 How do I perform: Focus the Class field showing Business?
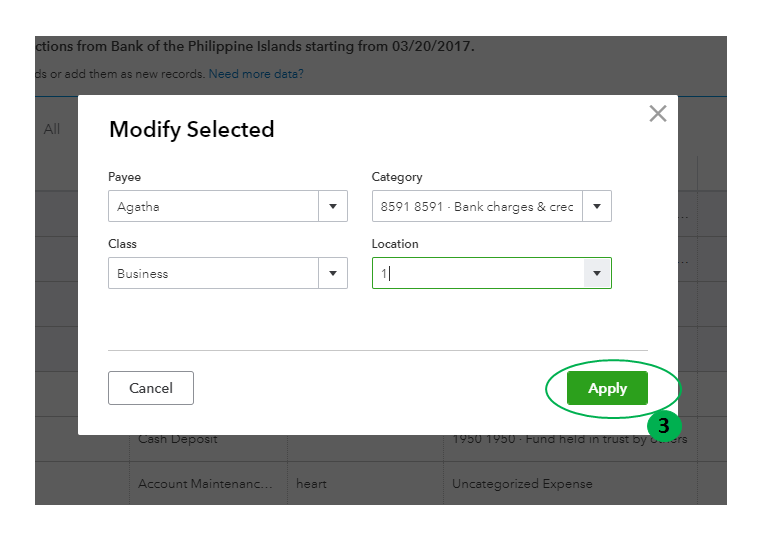[214, 273]
